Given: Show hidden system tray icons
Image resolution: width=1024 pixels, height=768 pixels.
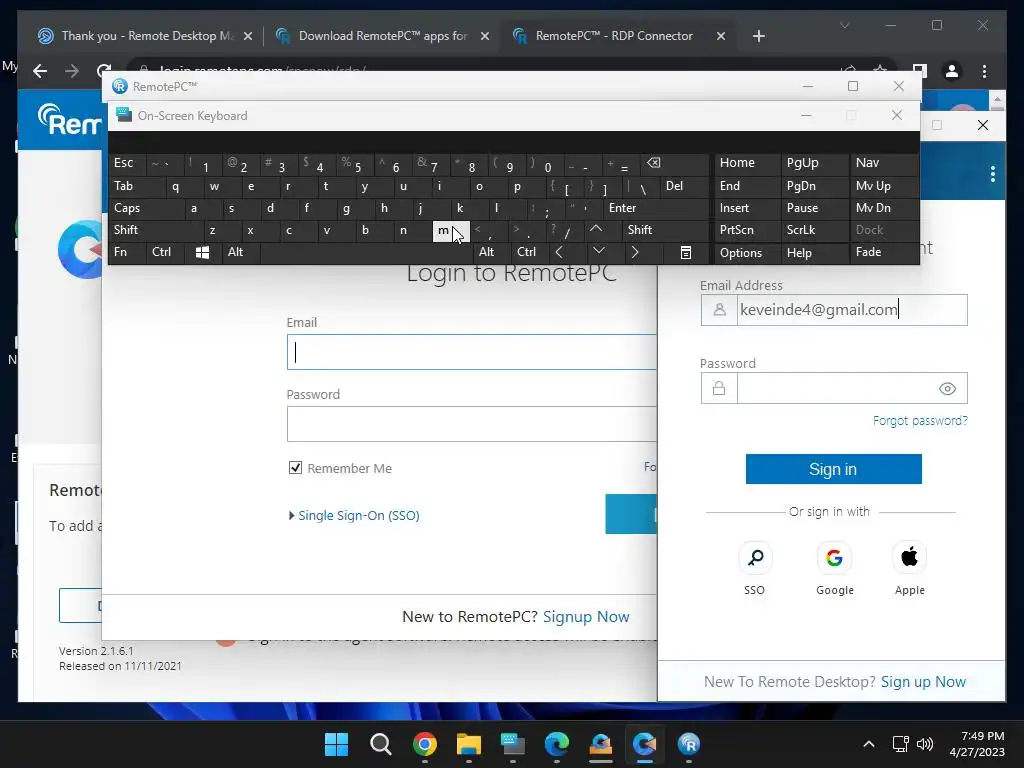Looking at the screenshot, I should point(869,744).
